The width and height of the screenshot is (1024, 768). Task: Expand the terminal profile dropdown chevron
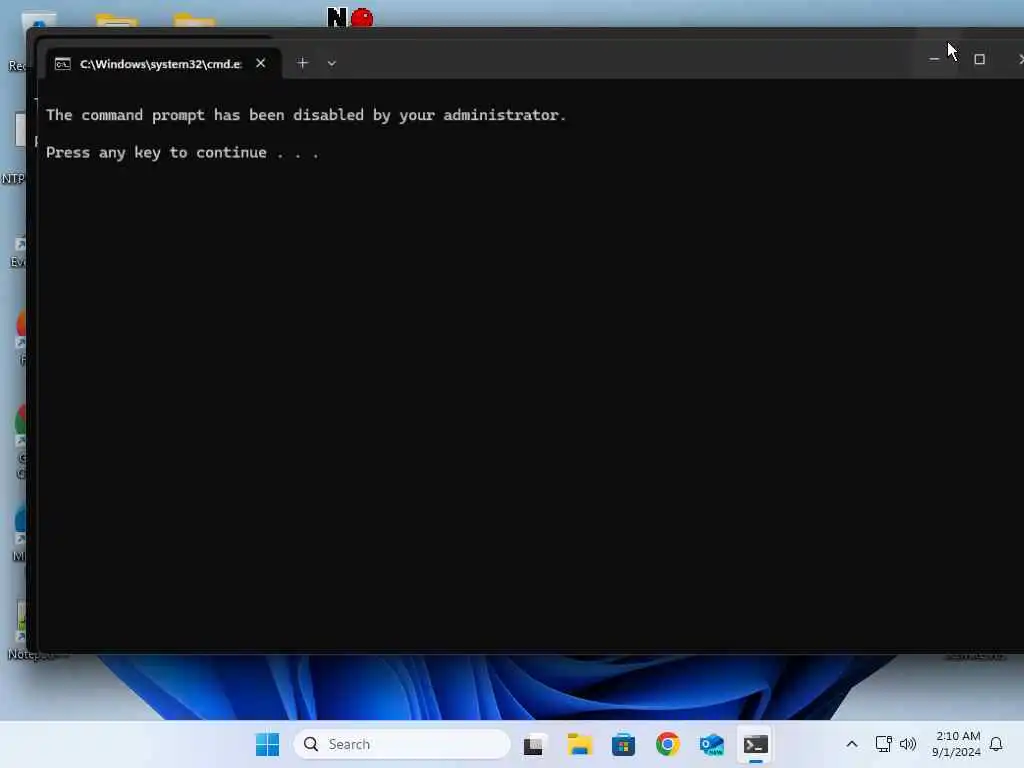pos(332,63)
